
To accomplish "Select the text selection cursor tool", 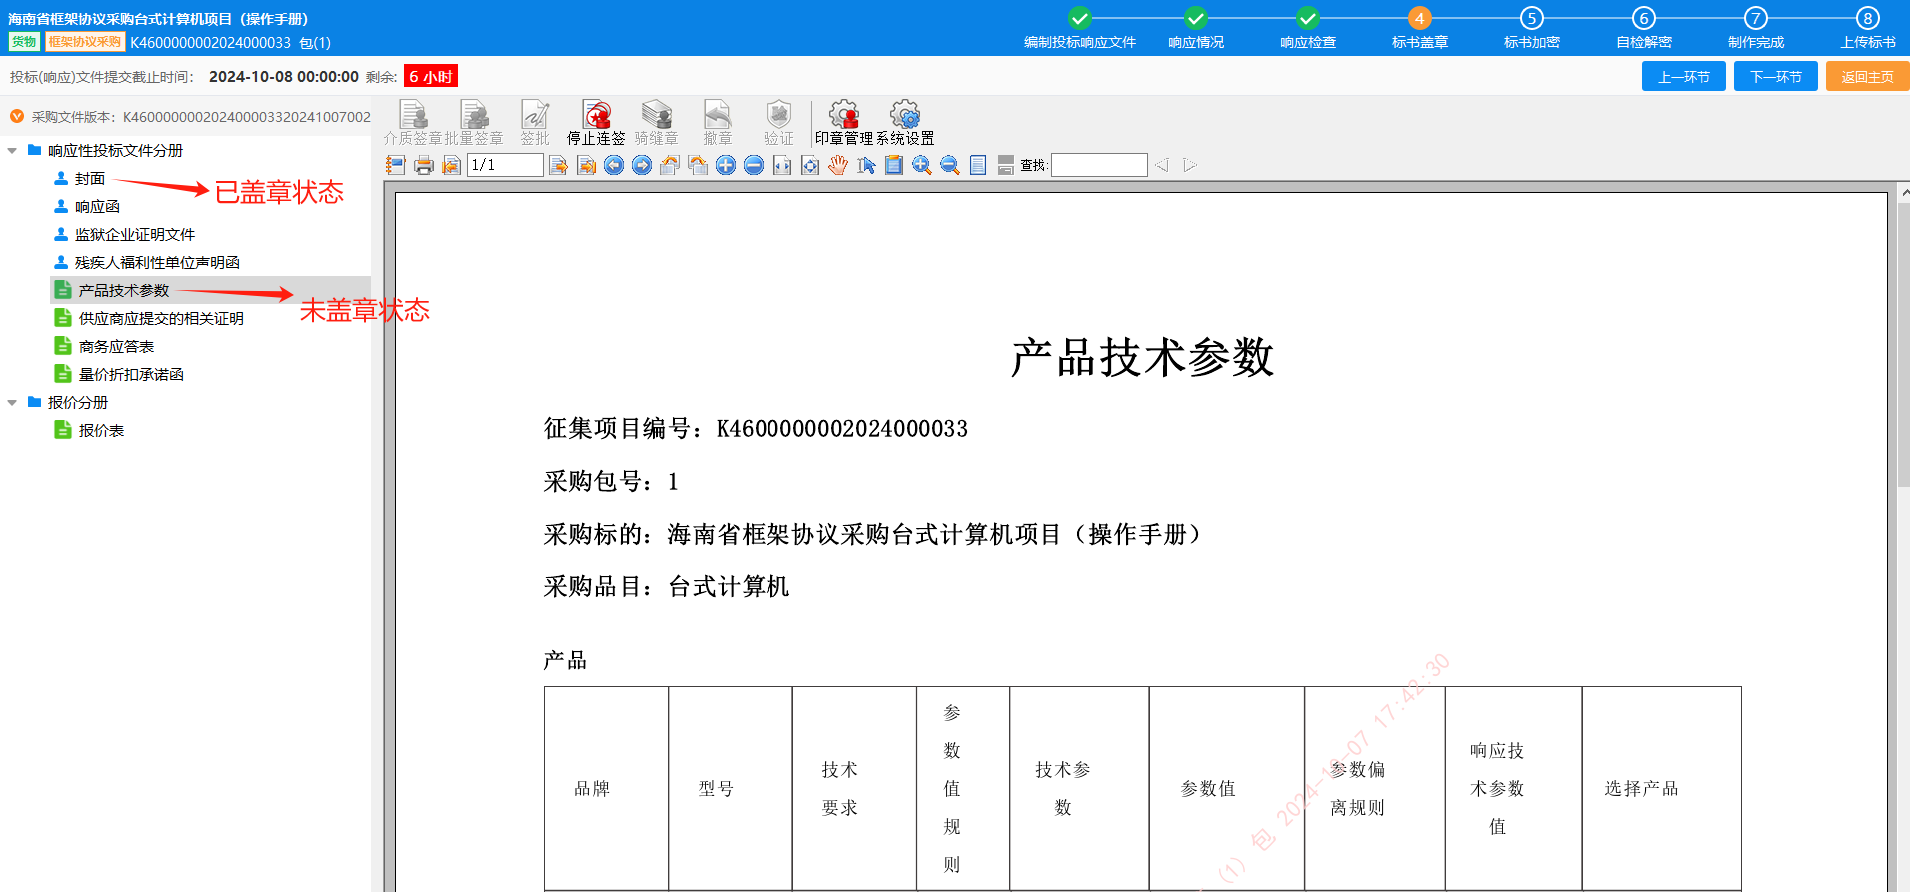I will (866, 165).
